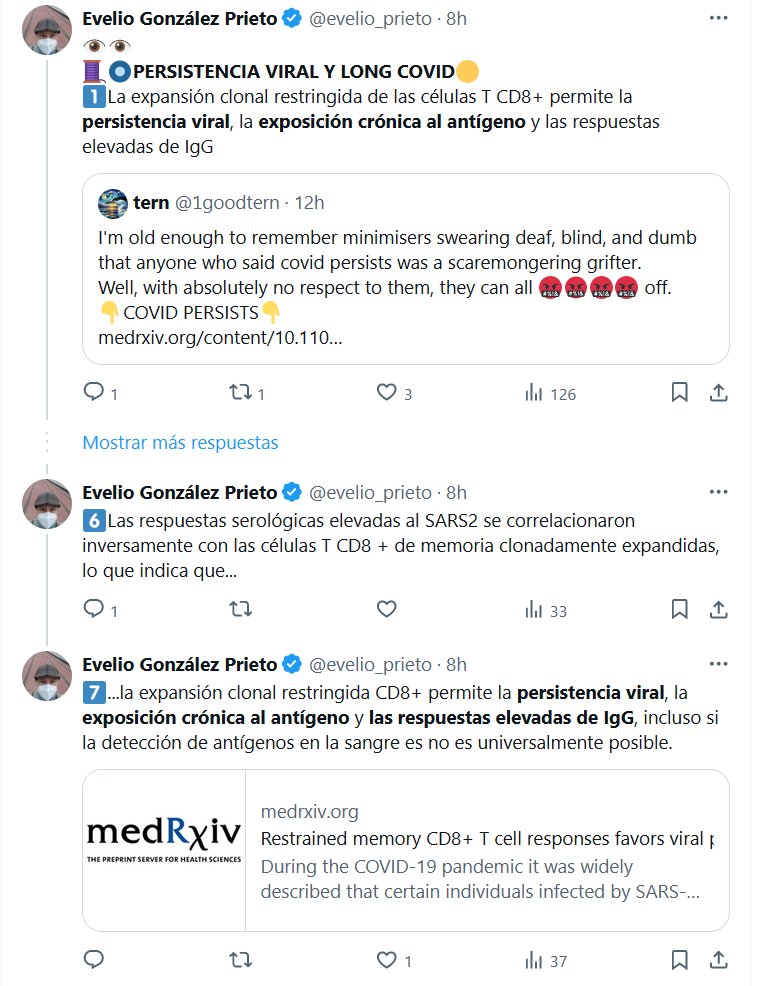
Task: Open more options on tweet 7
Action: (x=717, y=664)
